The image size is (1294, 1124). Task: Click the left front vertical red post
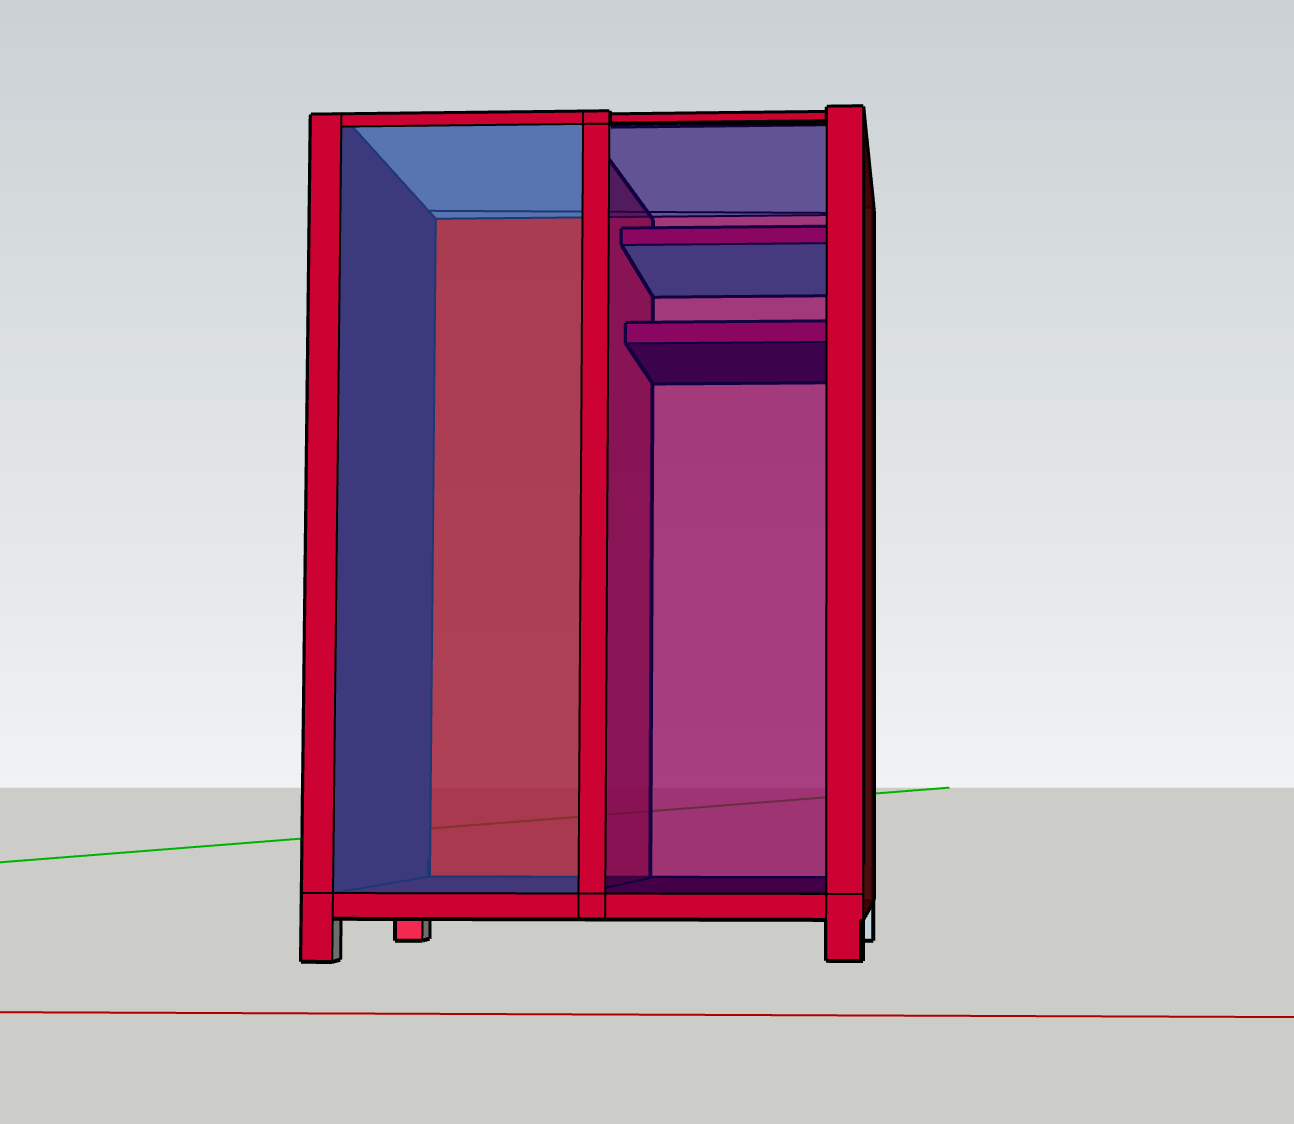click(x=322, y=500)
